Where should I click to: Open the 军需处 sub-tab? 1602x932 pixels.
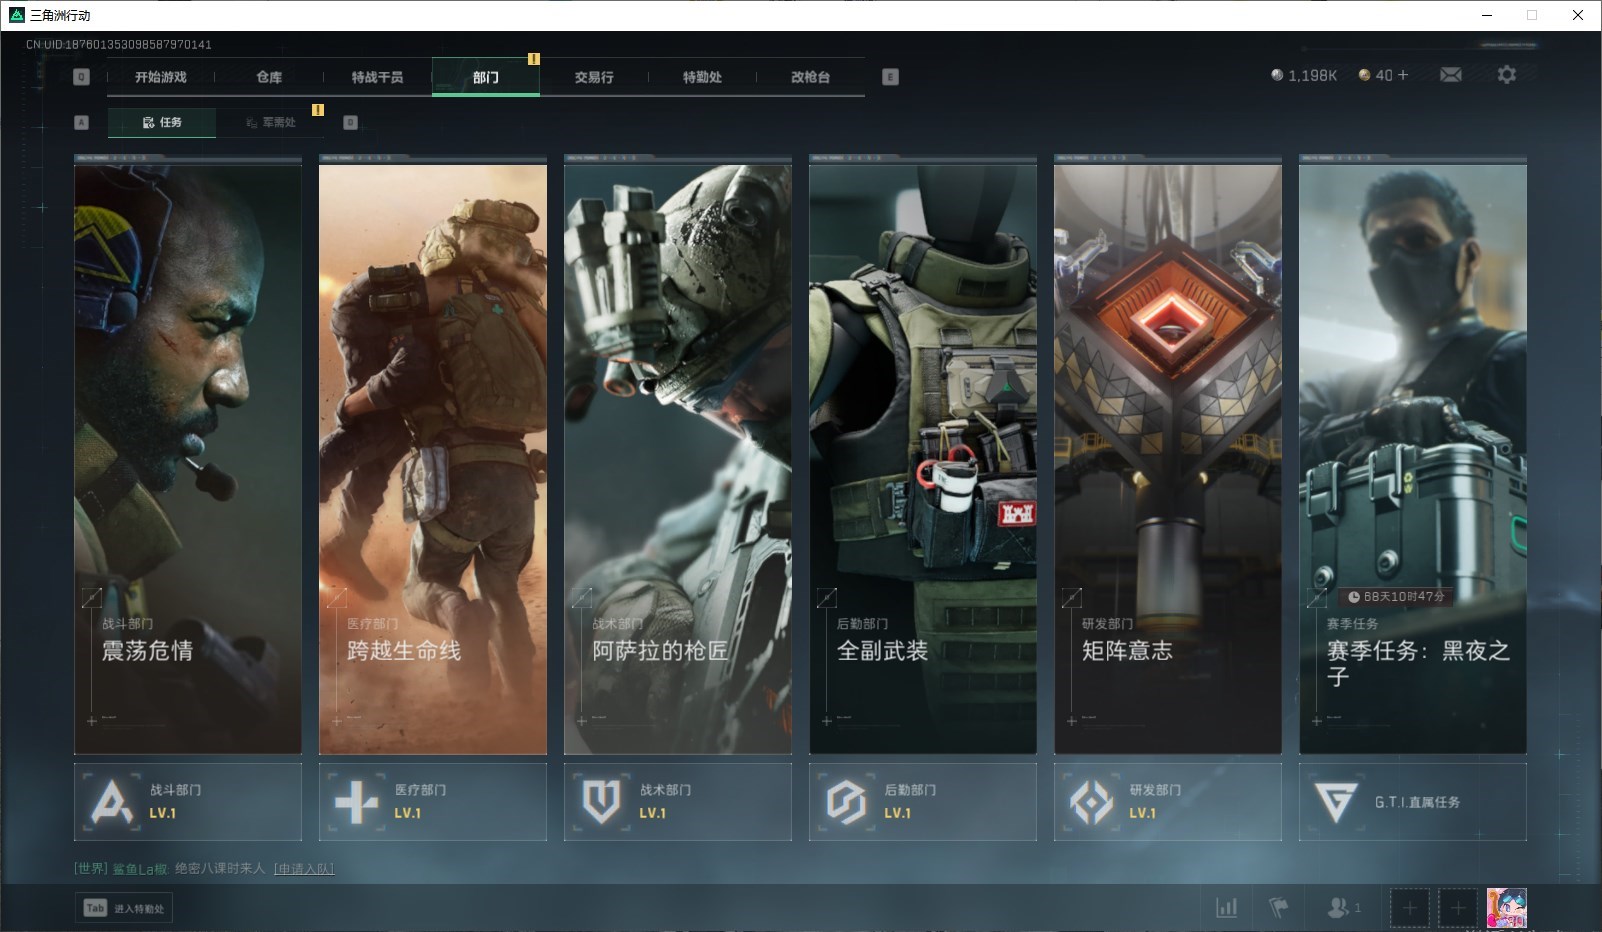tap(271, 122)
